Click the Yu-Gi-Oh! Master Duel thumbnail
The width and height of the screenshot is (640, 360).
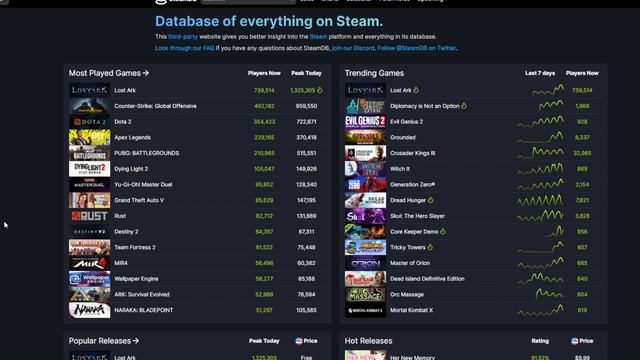pyautogui.click(x=89, y=184)
